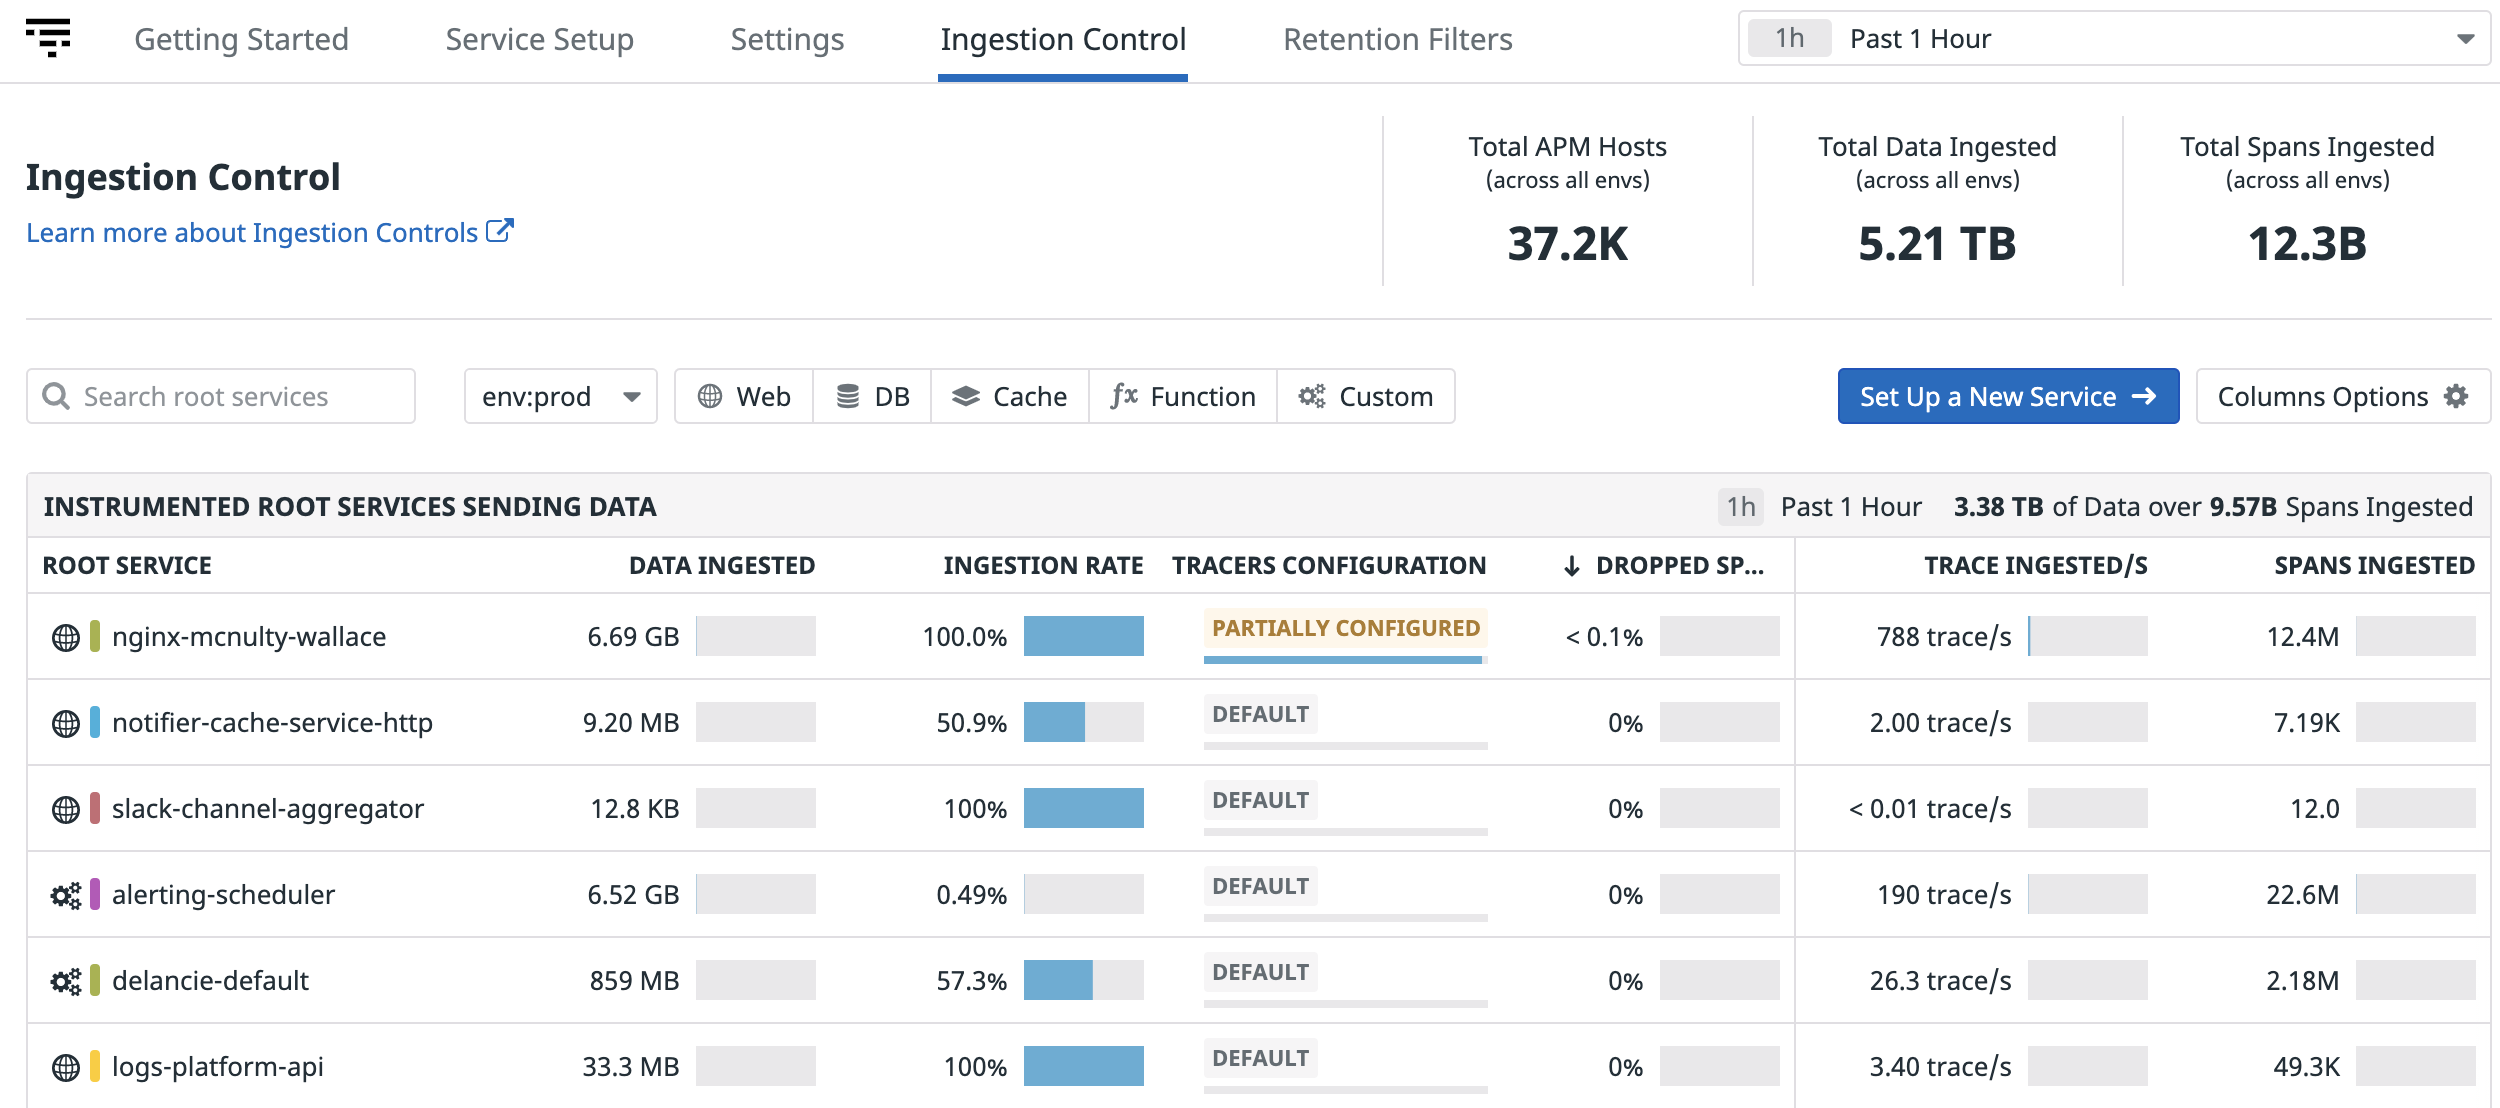Viewport: 2500px width, 1108px height.
Task: Toggle the Cache service type filter
Action: click(x=1009, y=397)
